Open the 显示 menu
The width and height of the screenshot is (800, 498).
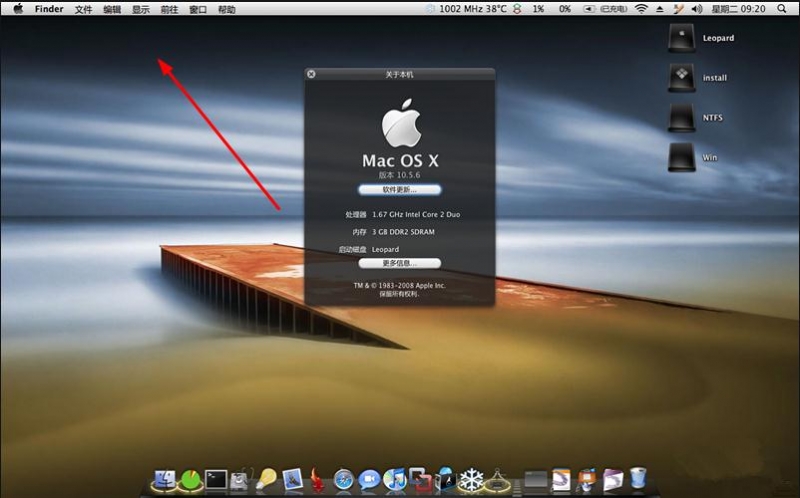[141, 9]
